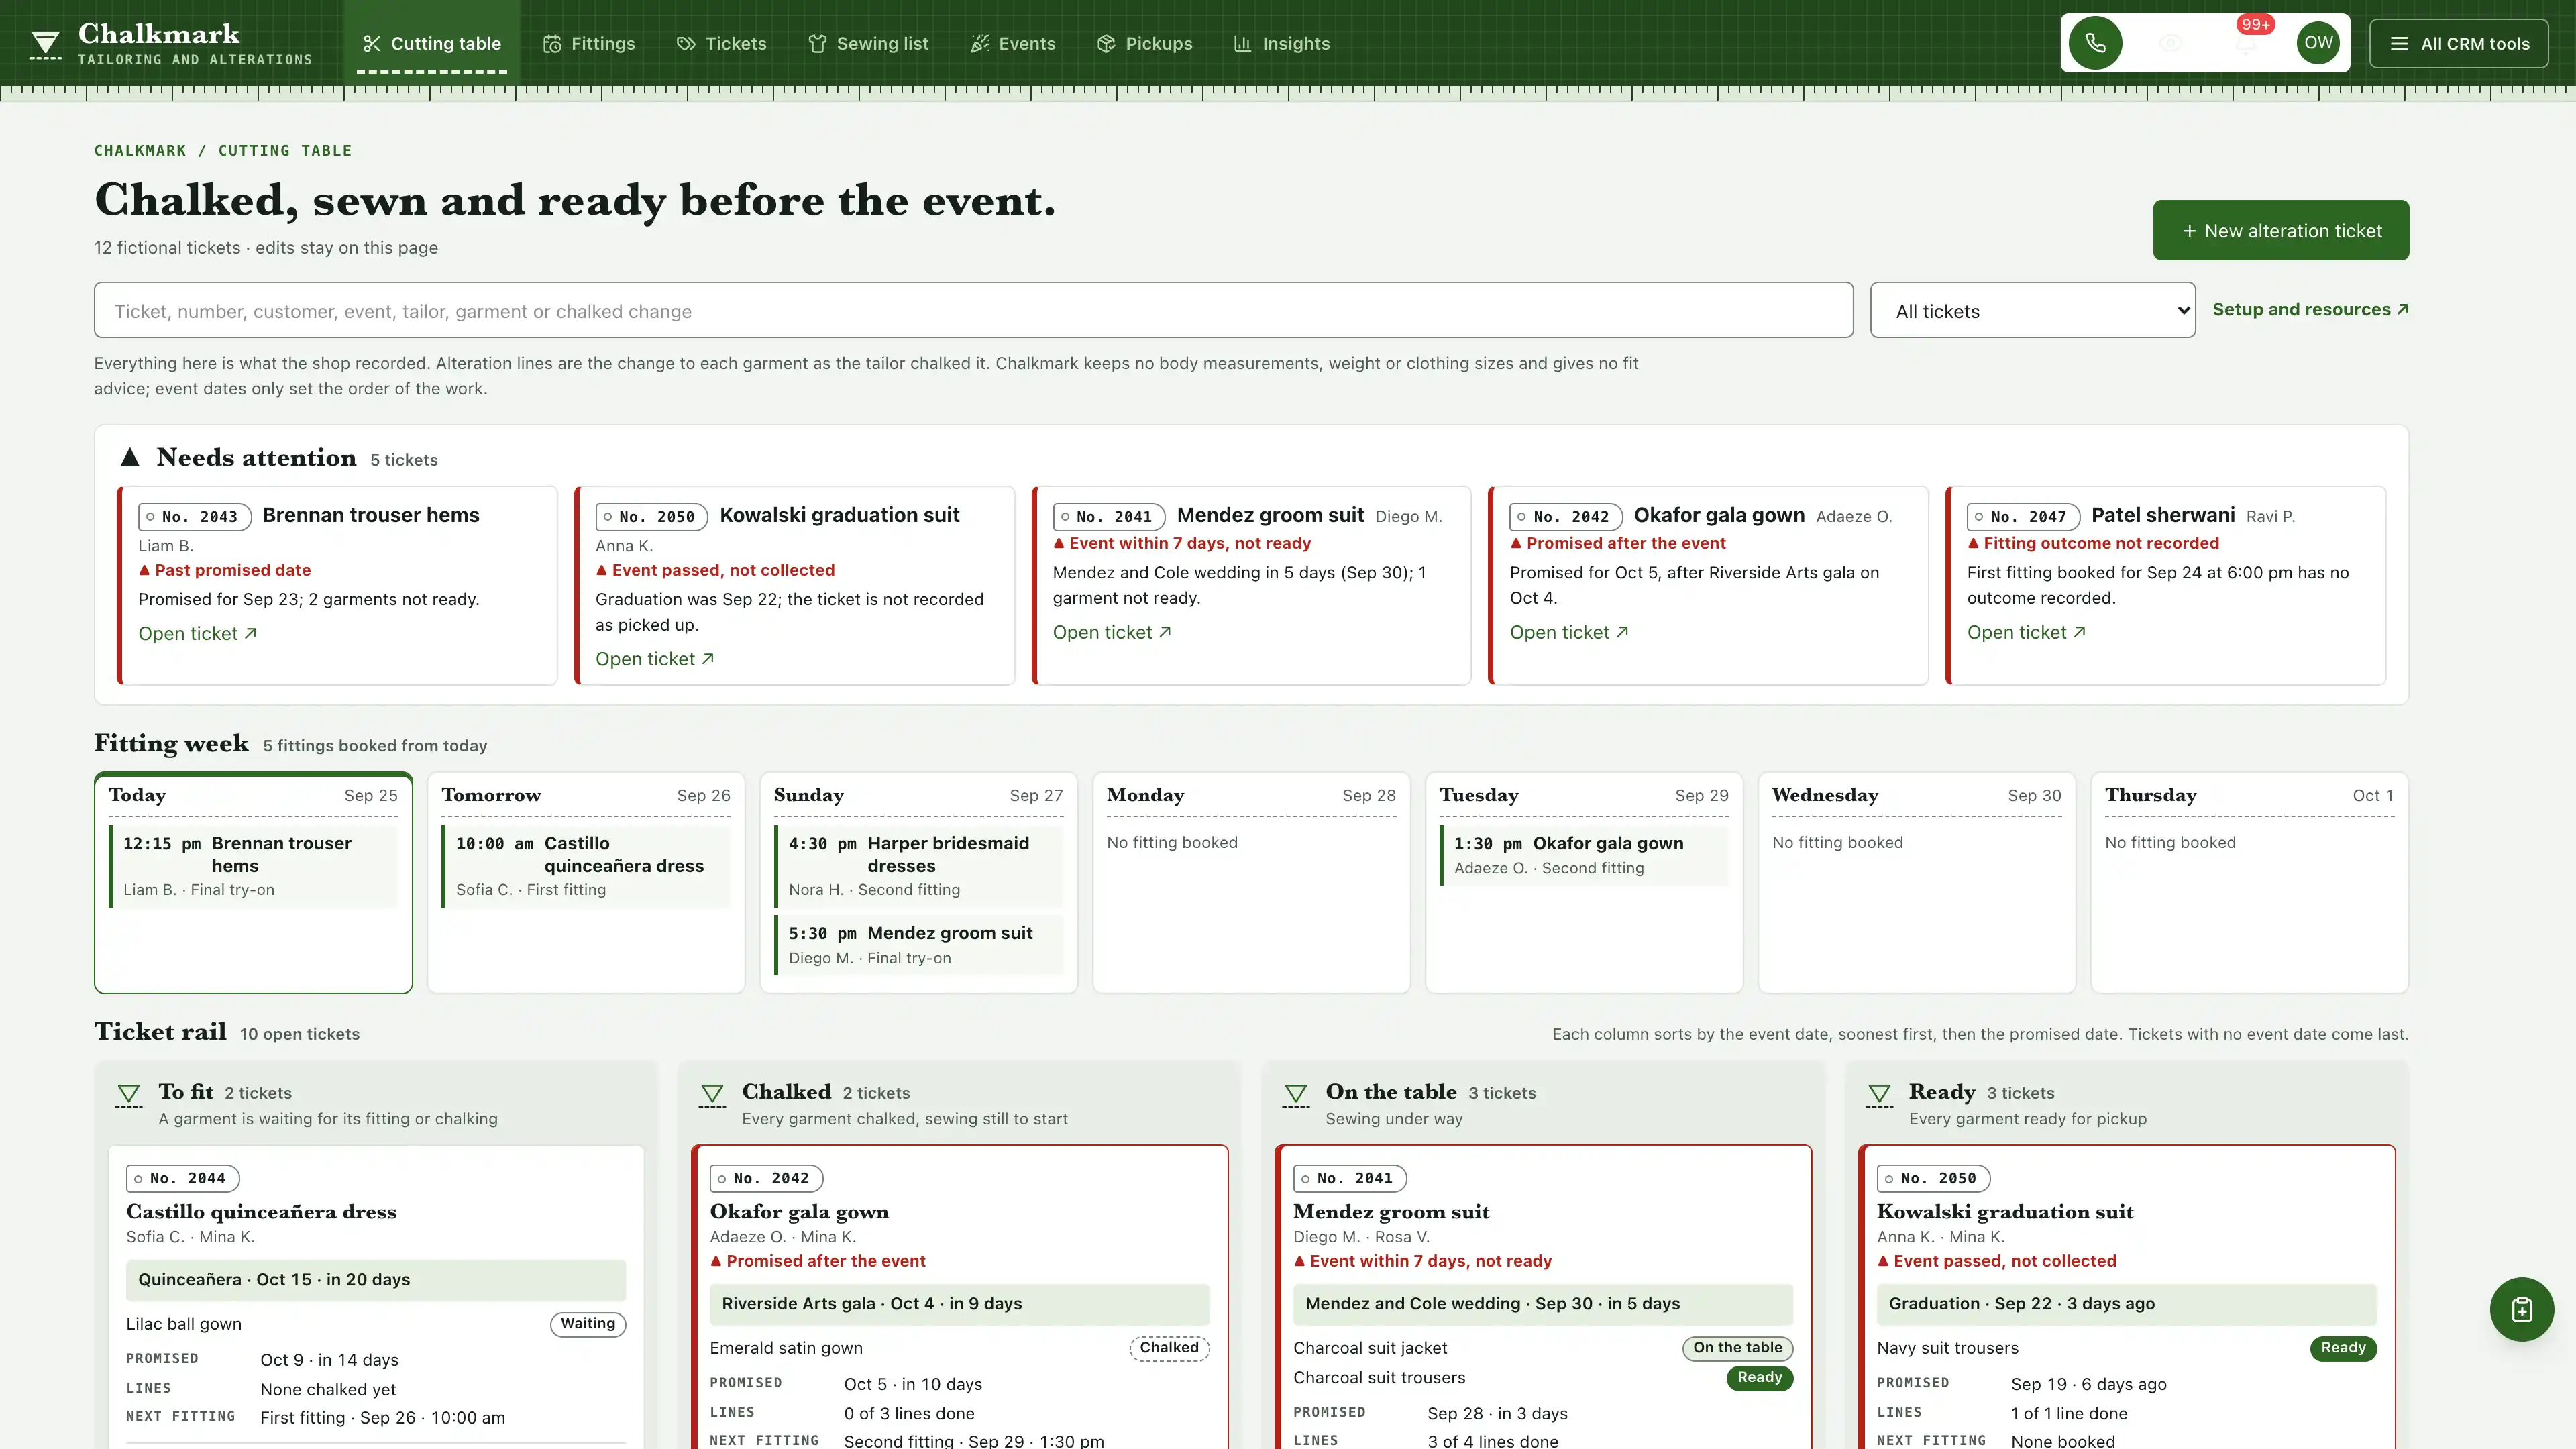Open the Insights tab
The width and height of the screenshot is (2576, 1449).
[1281, 43]
